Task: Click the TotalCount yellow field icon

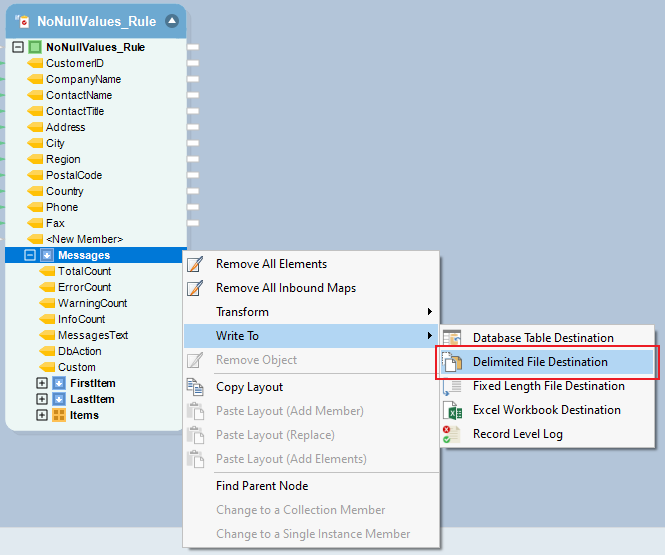Action: point(47,271)
